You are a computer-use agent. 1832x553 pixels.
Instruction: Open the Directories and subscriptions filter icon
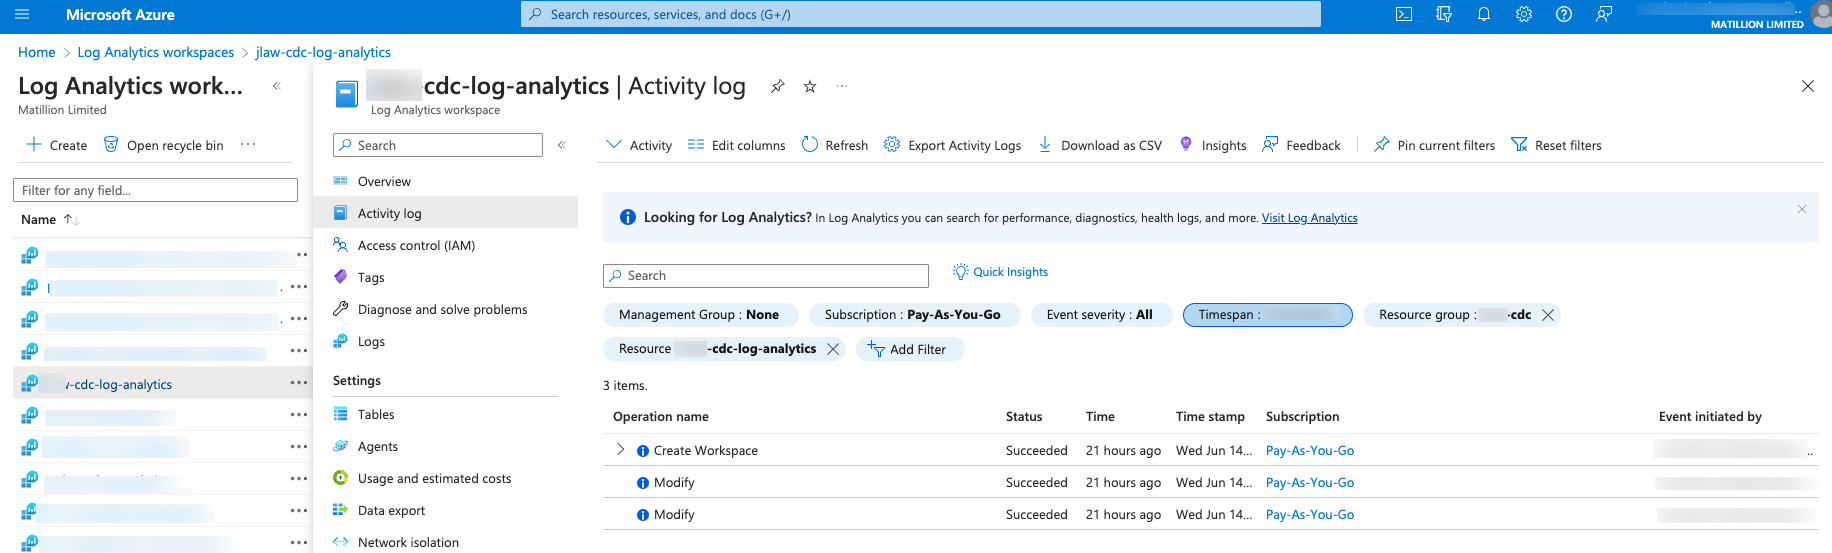click(1444, 14)
